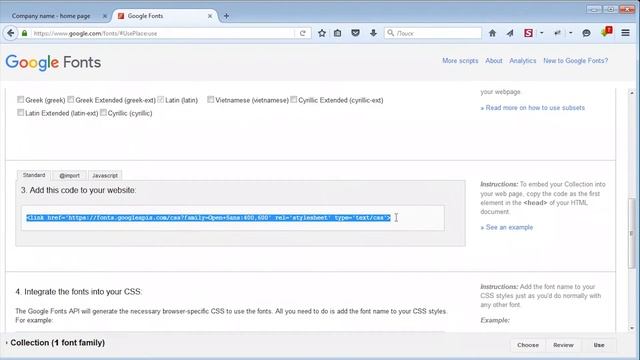
Task: Open the Analytics link
Action: tap(522, 61)
